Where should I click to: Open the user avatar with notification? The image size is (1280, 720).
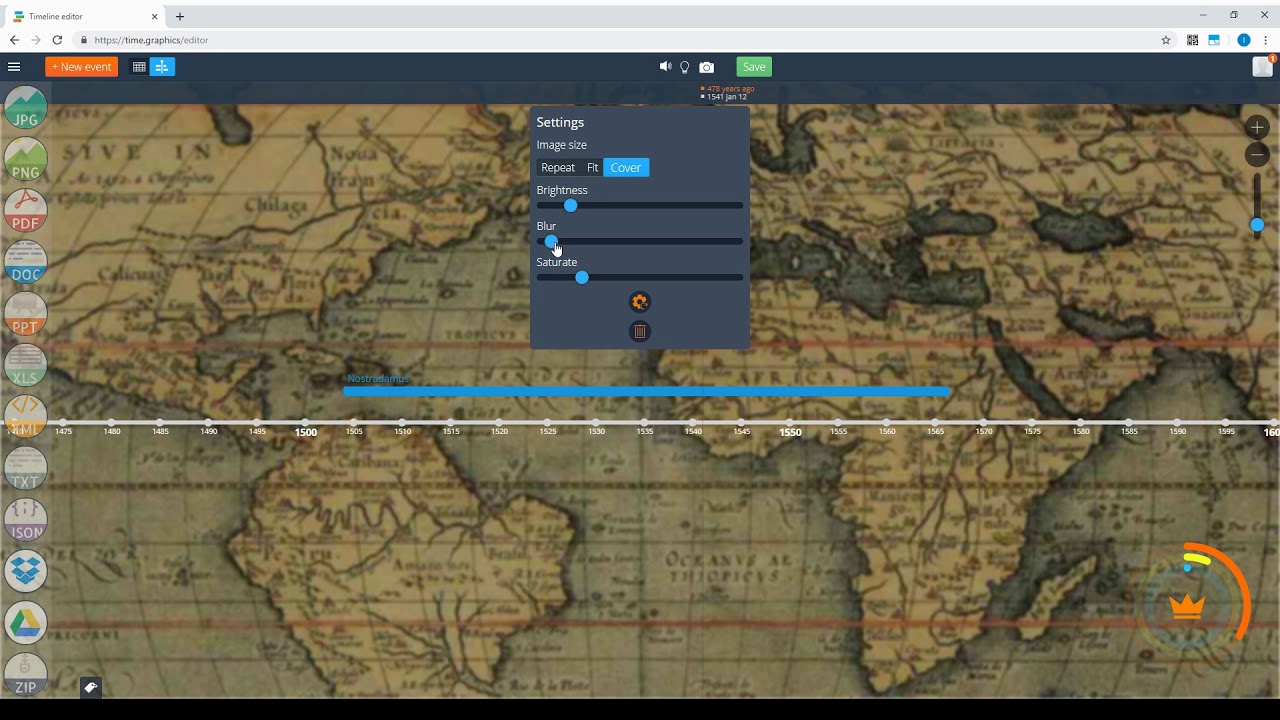(1262, 67)
